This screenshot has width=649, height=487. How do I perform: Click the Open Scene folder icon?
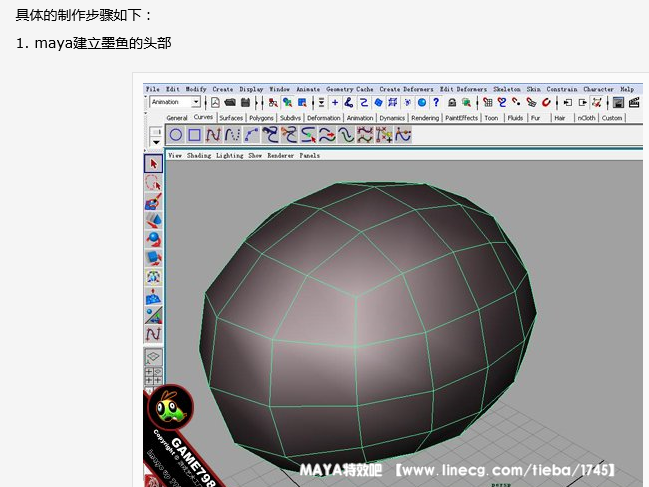point(230,102)
